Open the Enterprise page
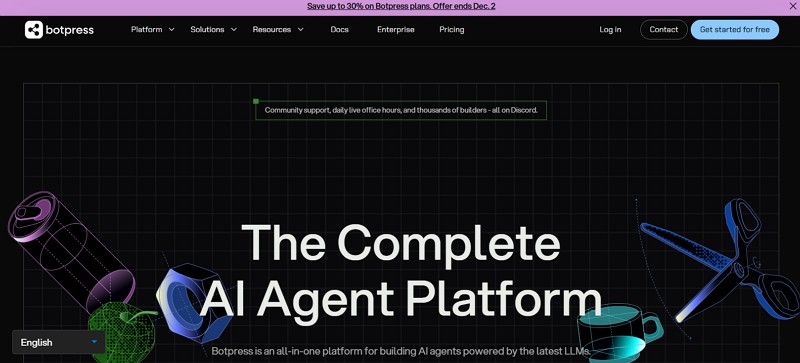 pyautogui.click(x=395, y=30)
